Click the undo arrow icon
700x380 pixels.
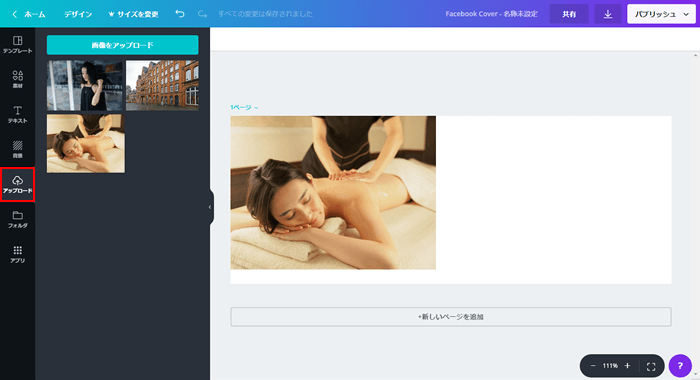(180, 14)
